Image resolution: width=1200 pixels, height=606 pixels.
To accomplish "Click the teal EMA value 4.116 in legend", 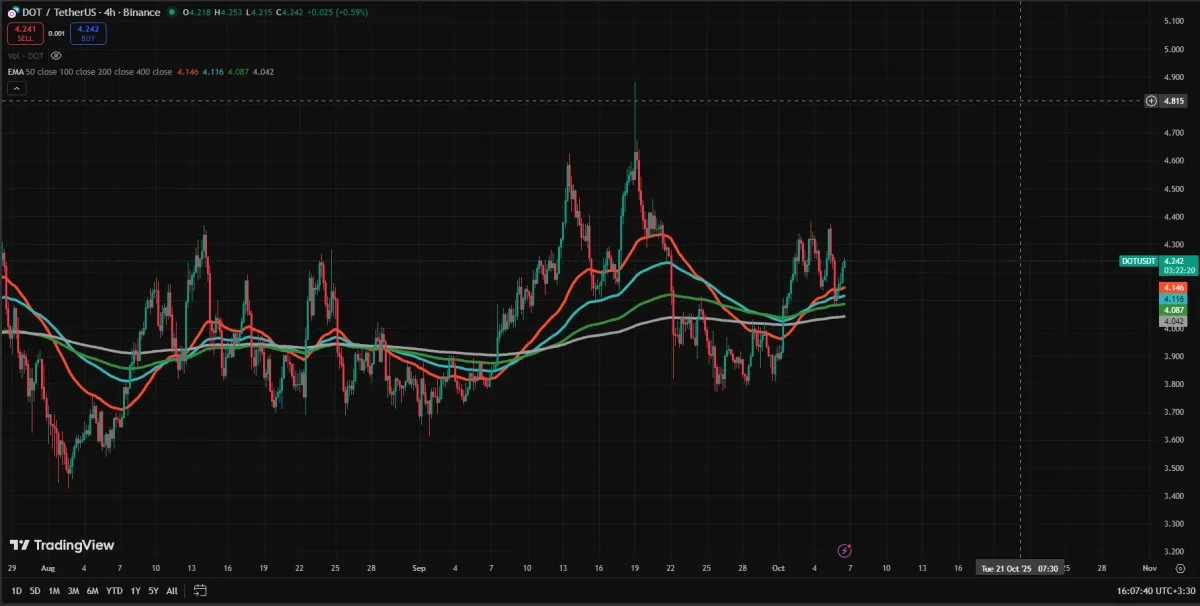I will (x=213, y=72).
